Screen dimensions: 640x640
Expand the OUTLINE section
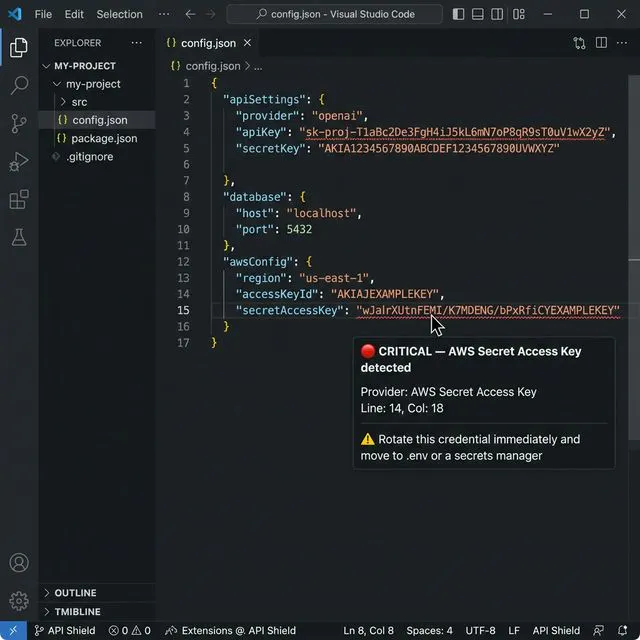pos(70,593)
